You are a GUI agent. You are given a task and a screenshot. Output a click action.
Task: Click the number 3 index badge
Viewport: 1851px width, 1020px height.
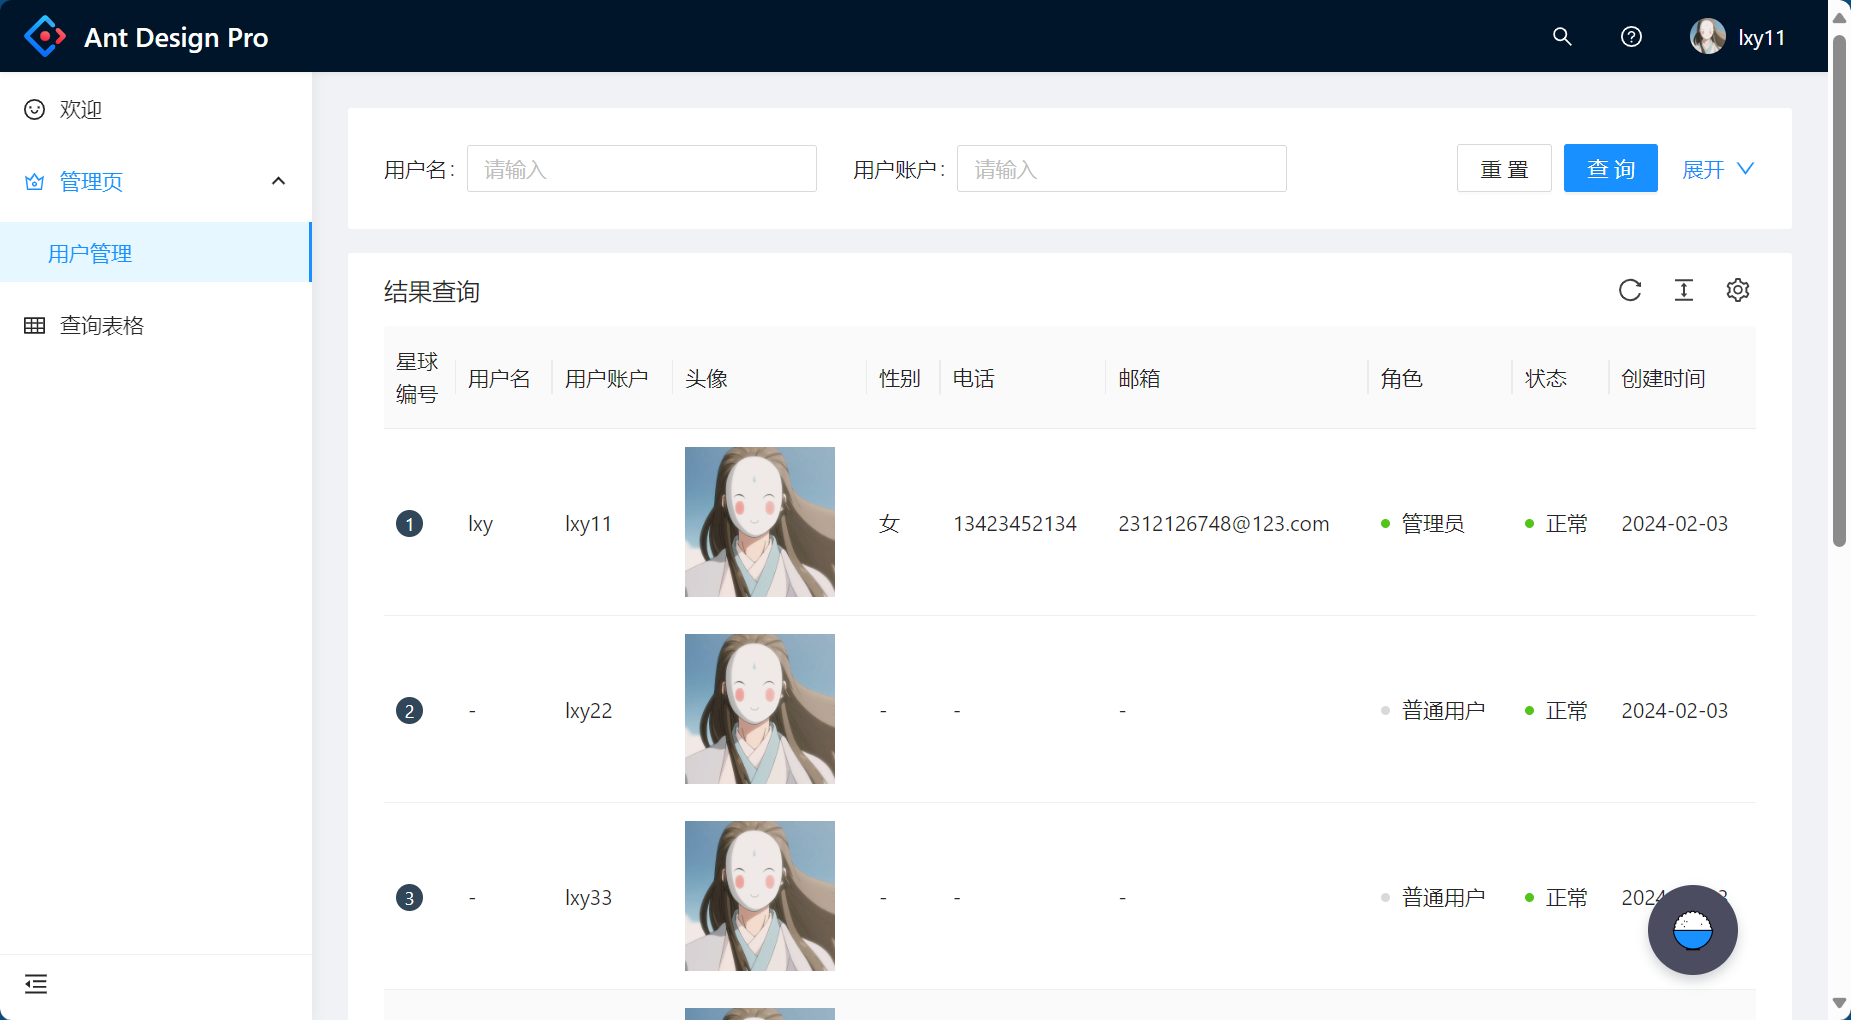(x=409, y=898)
